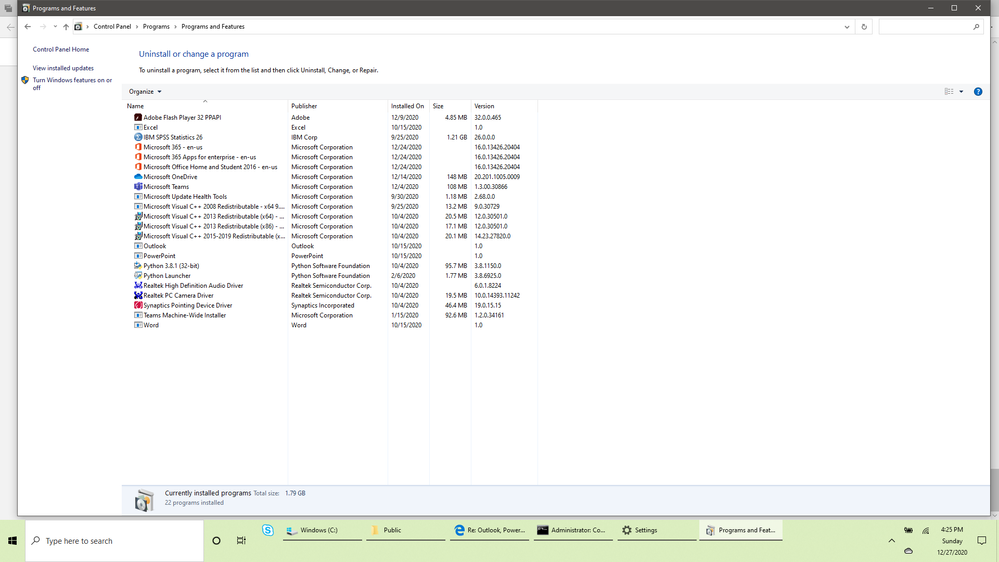Viewport: 999px width, 562px height.
Task: Select the Excel program row
Action: (331, 127)
